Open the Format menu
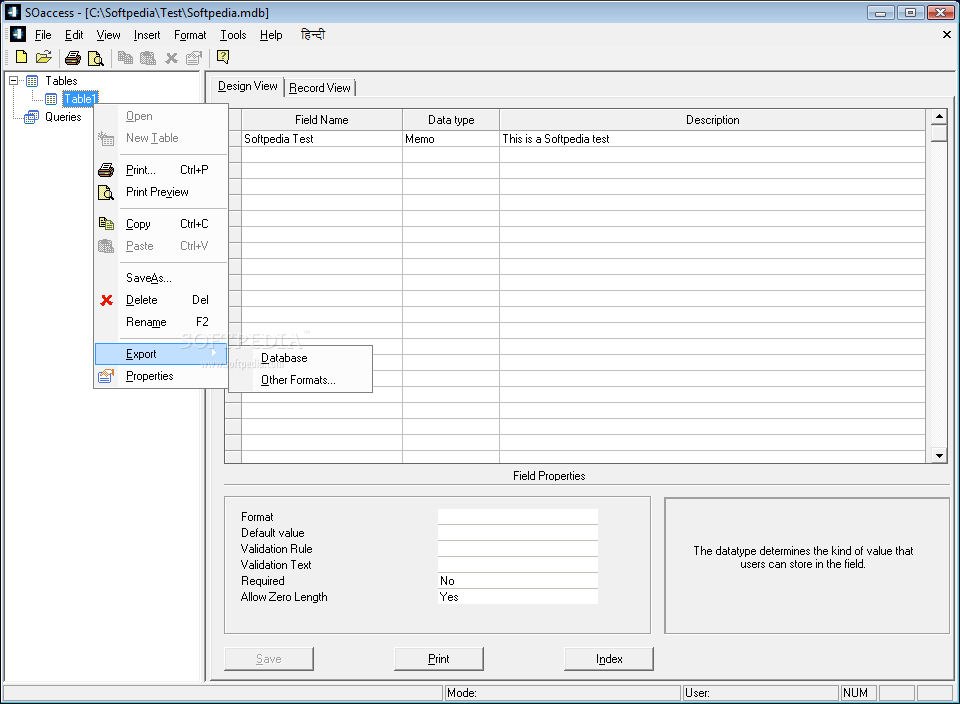 click(190, 35)
